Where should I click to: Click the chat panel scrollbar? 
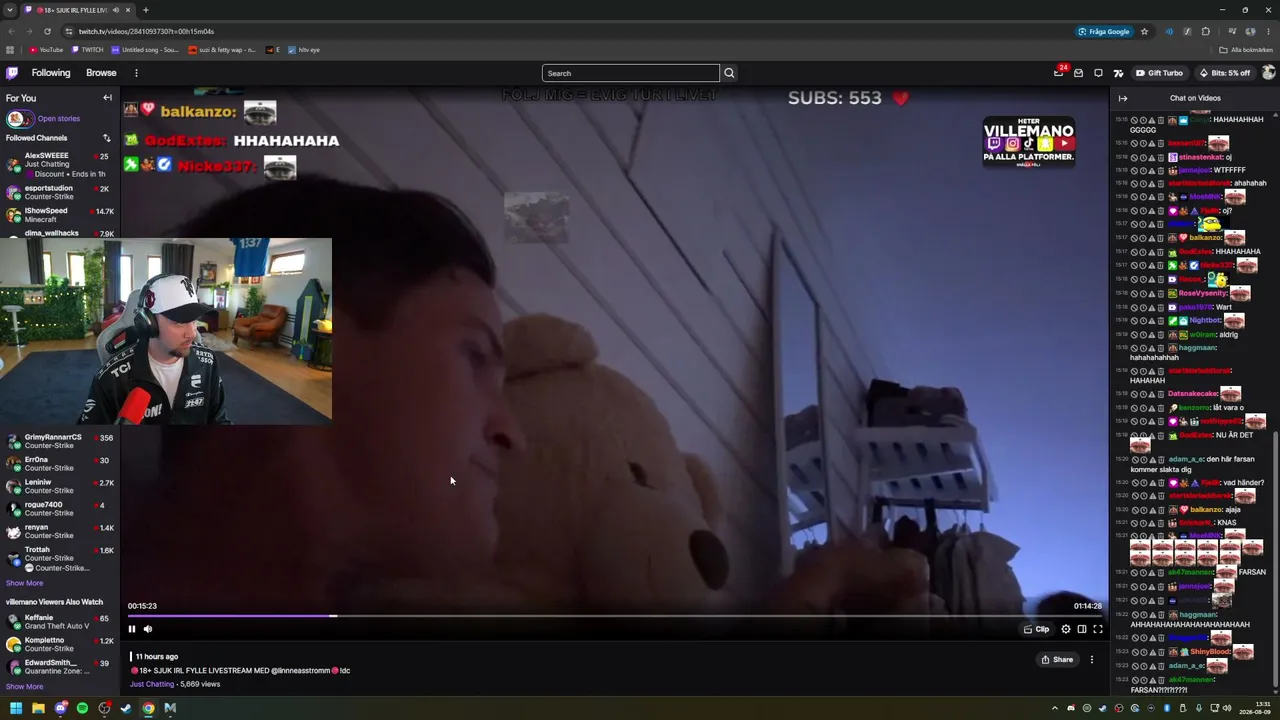tap(1275, 560)
